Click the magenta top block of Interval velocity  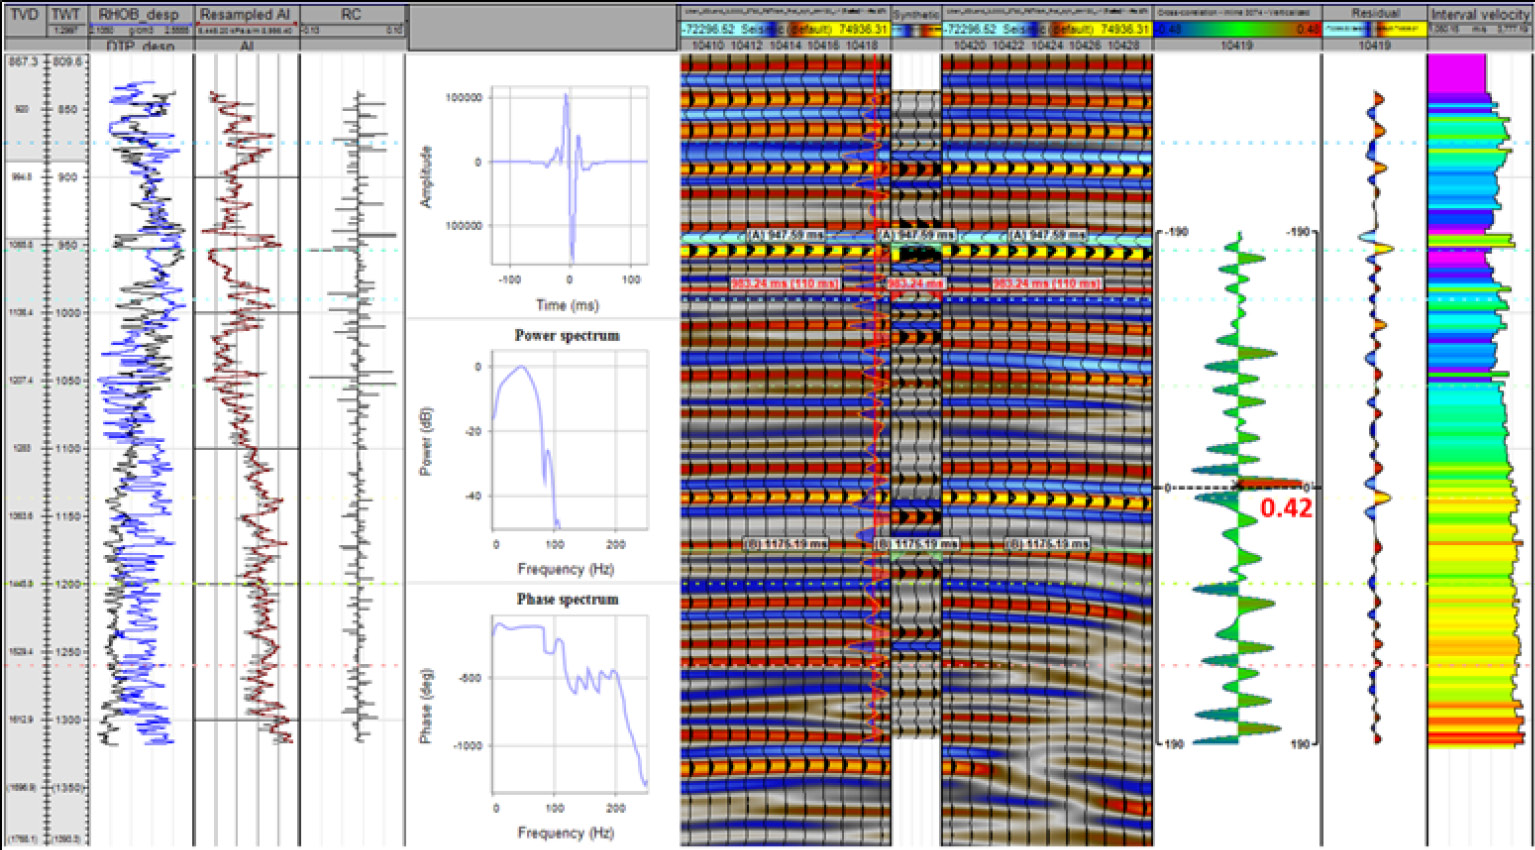[x=1455, y=75]
